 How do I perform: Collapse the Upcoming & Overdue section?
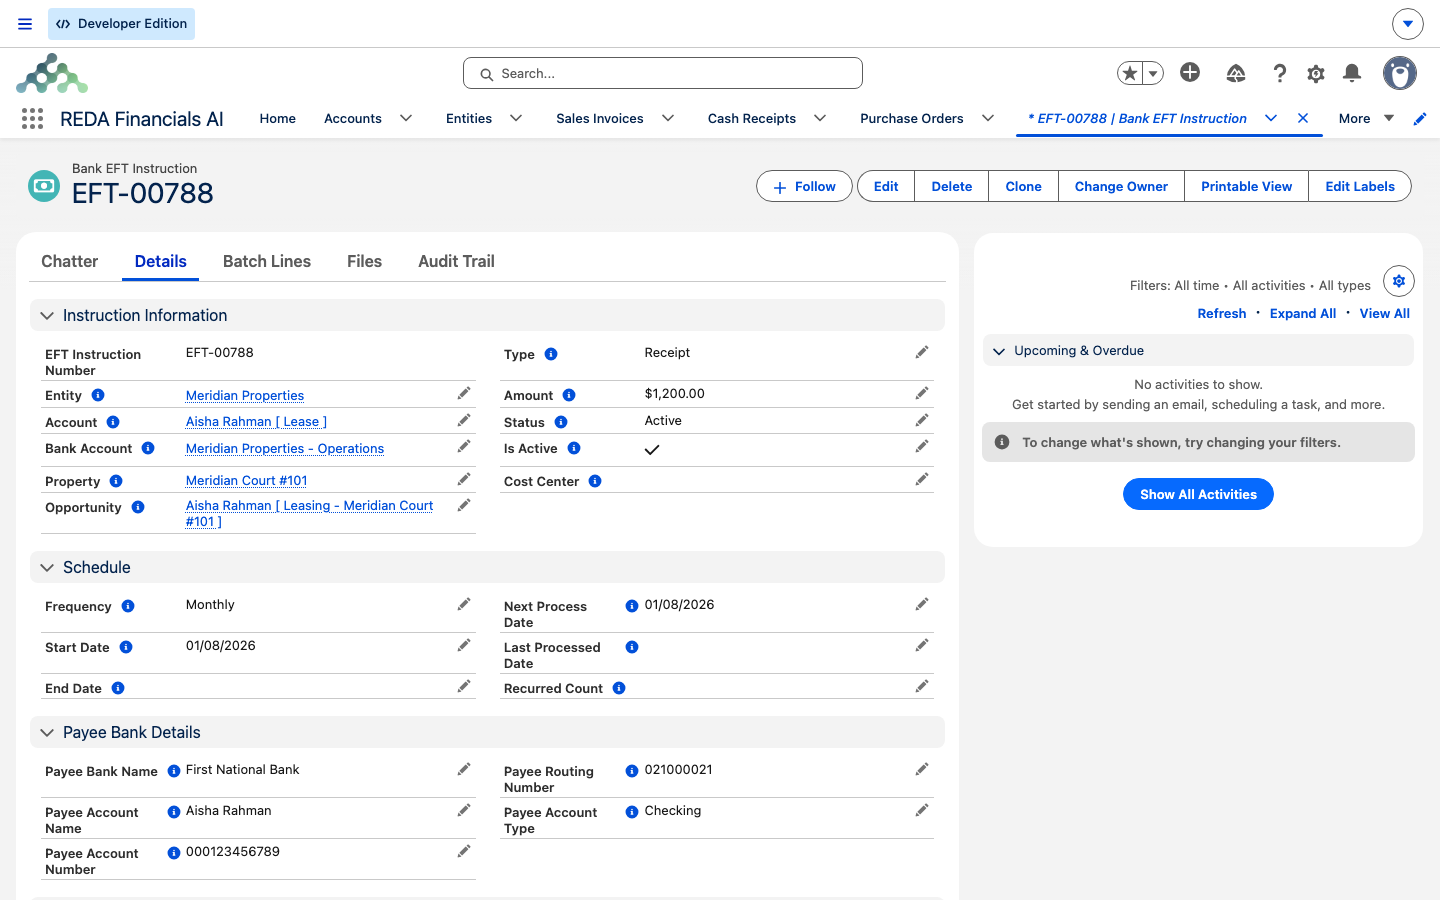999,351
